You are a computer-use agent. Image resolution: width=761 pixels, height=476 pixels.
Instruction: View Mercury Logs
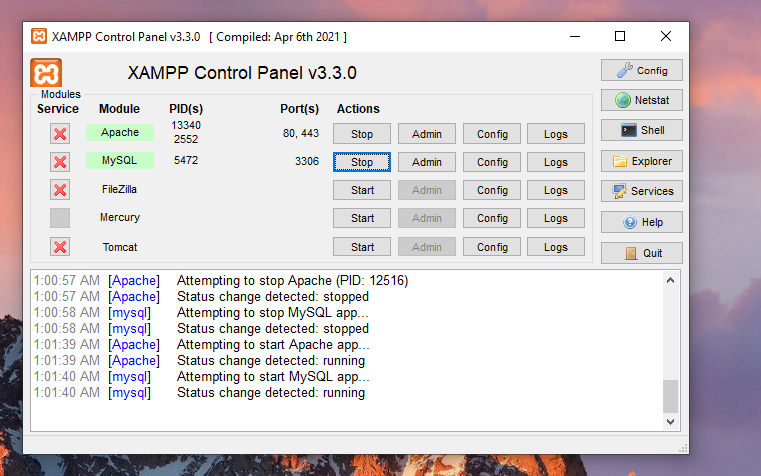pos(556,218)
